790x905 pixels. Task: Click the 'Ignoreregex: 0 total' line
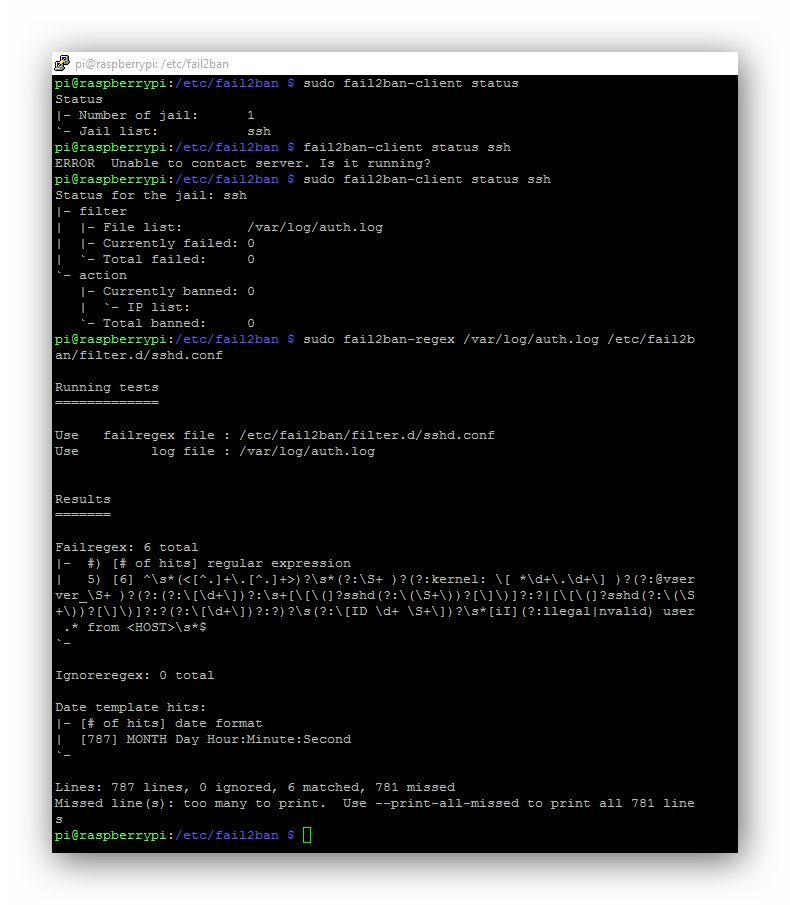pos(134,675)
